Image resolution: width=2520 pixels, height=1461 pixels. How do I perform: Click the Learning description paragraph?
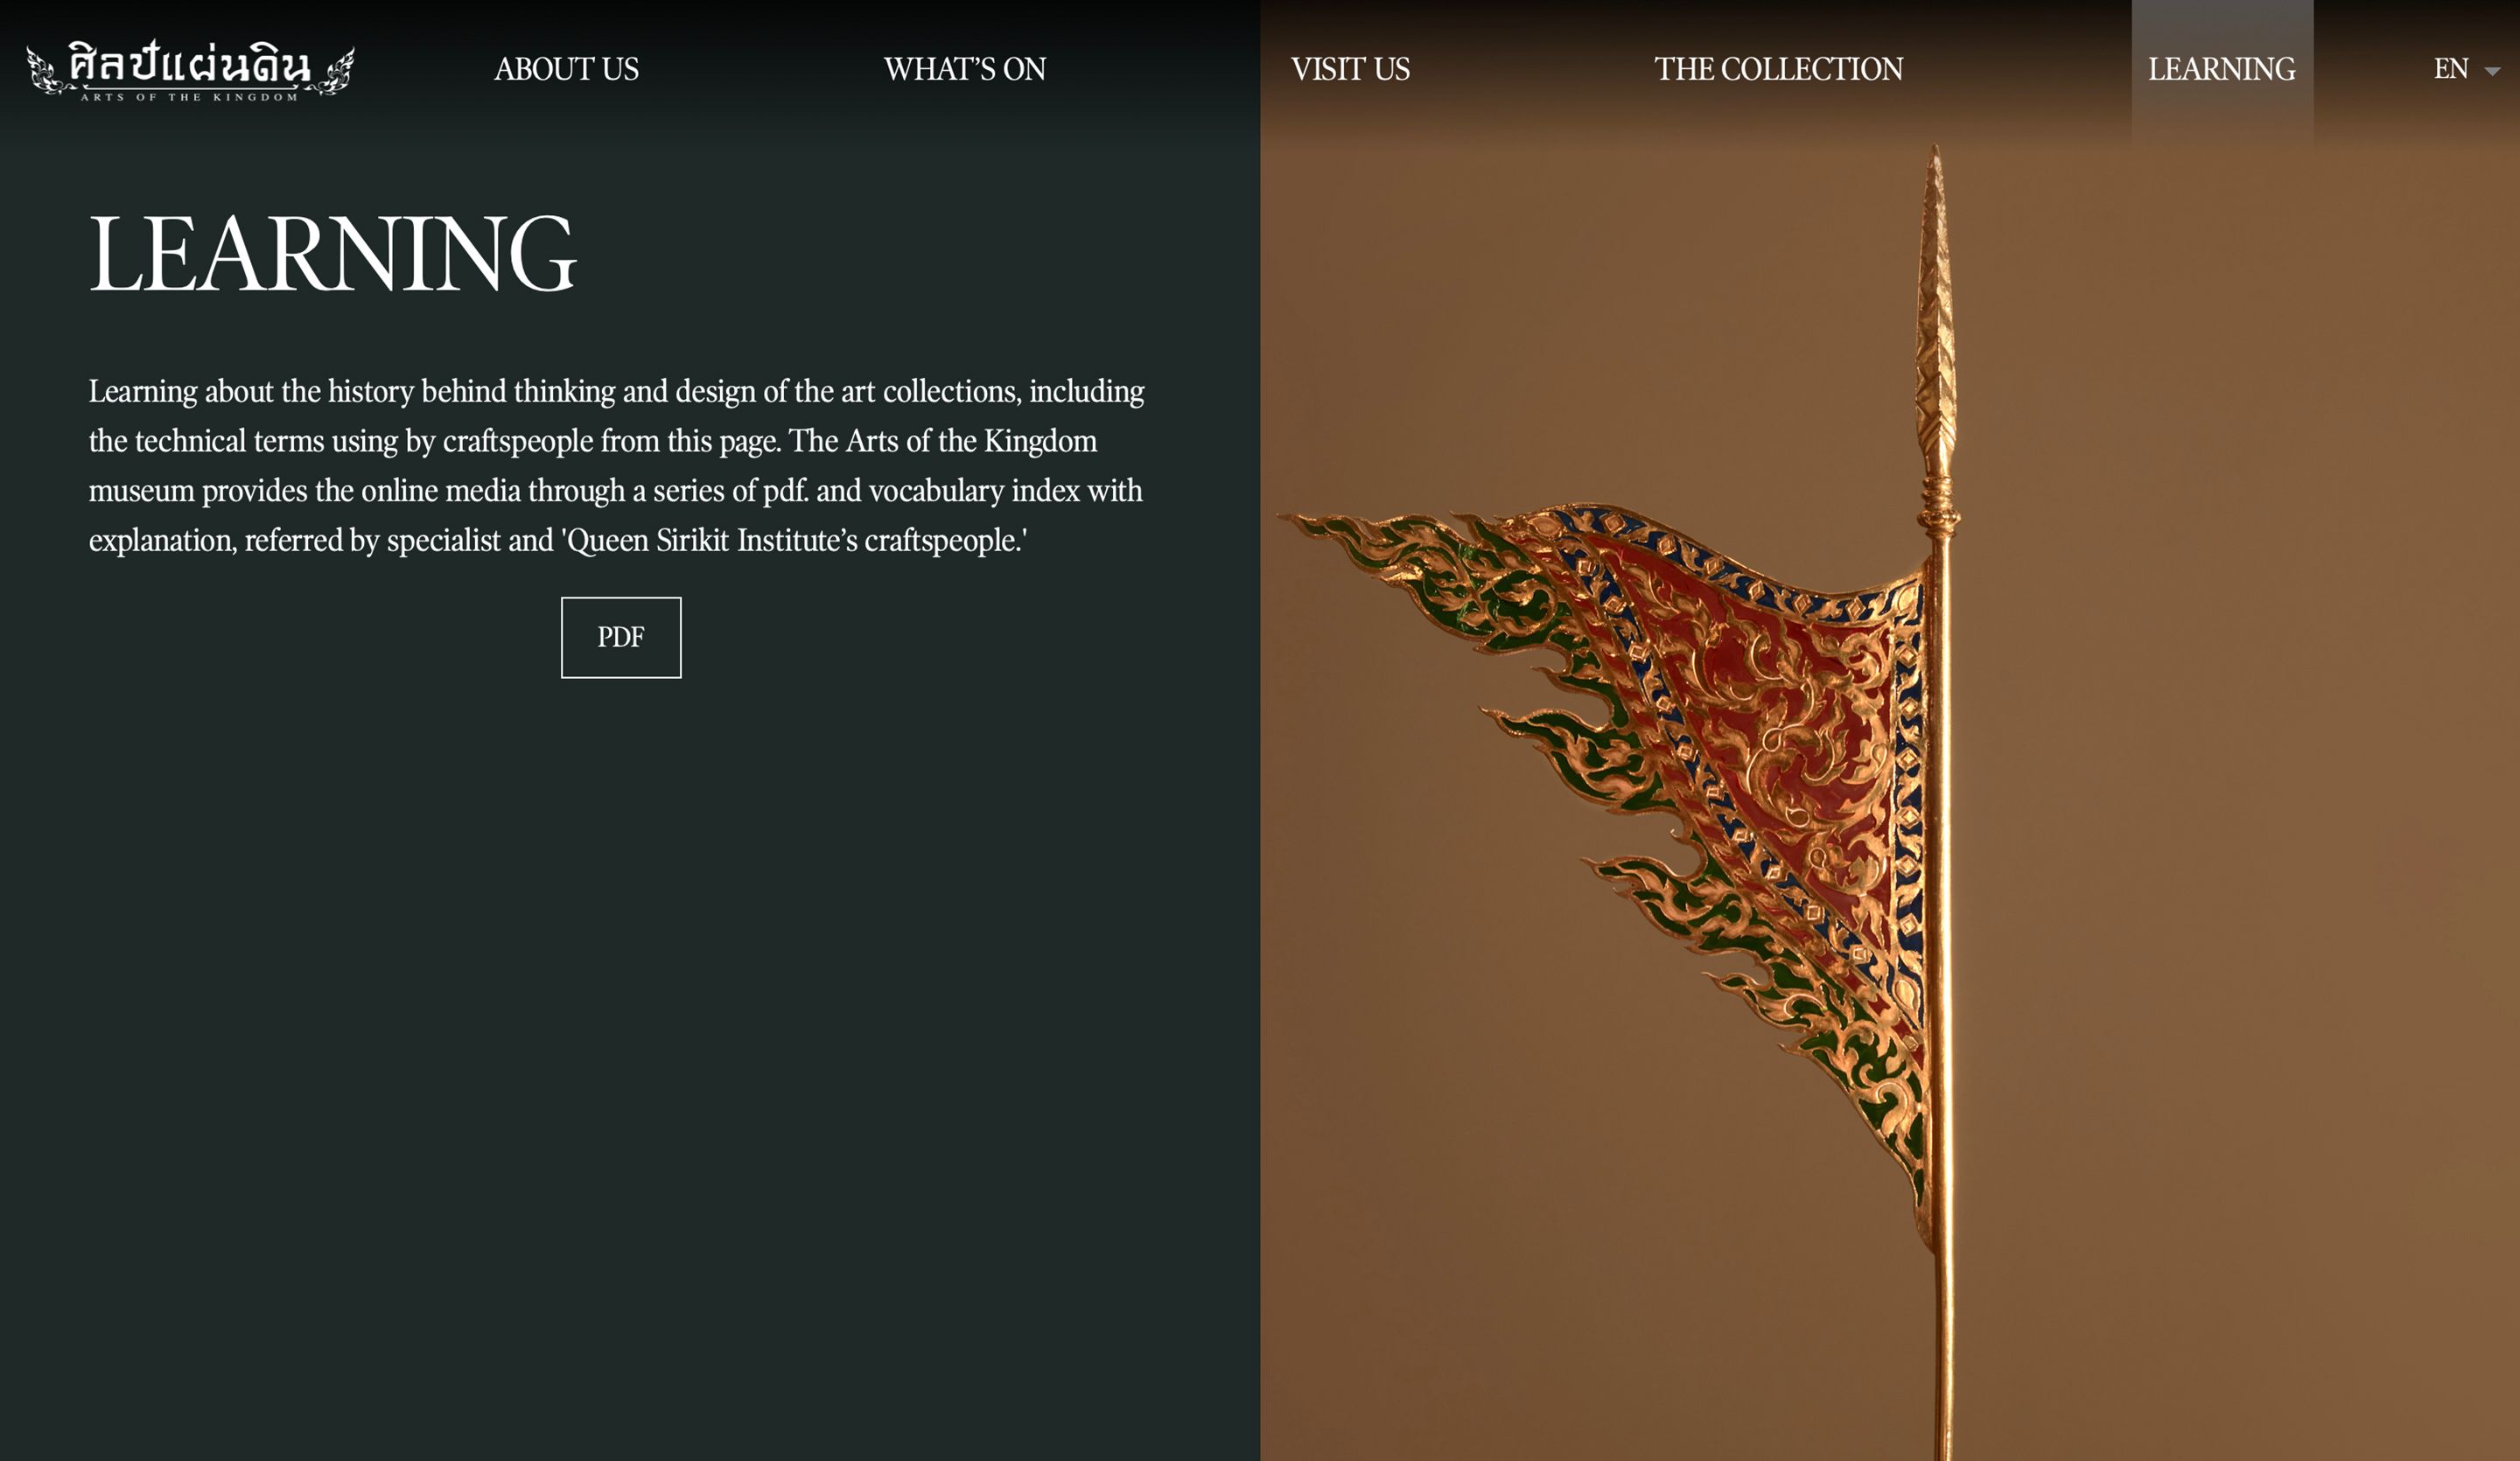pos(616,465)
